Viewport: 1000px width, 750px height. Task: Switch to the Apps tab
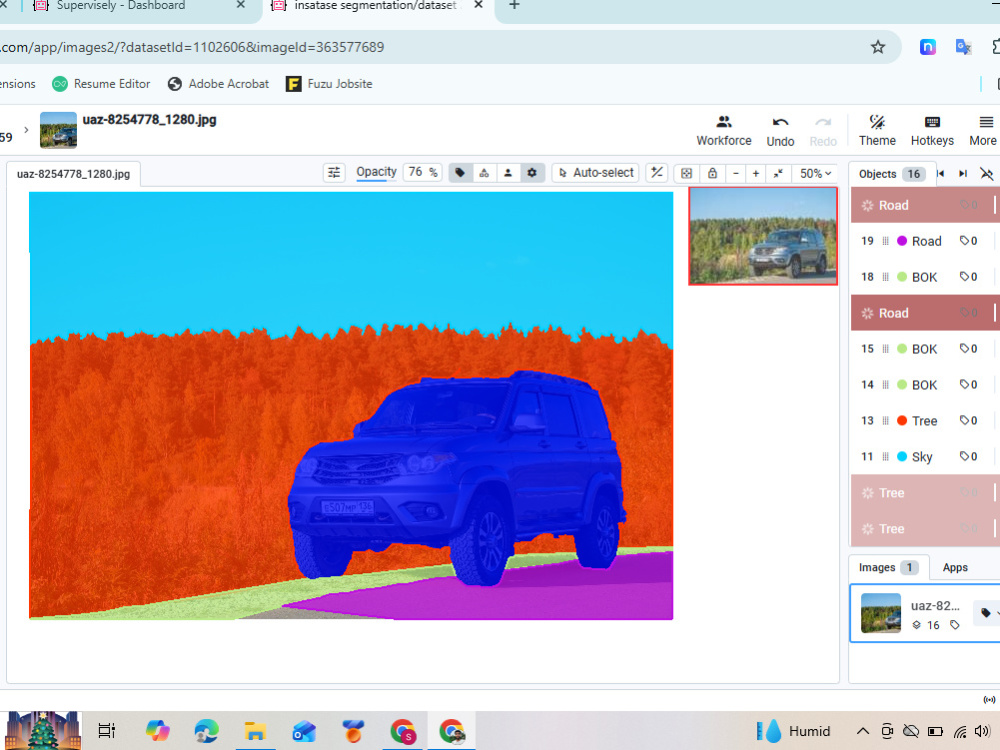coord(955,568)
